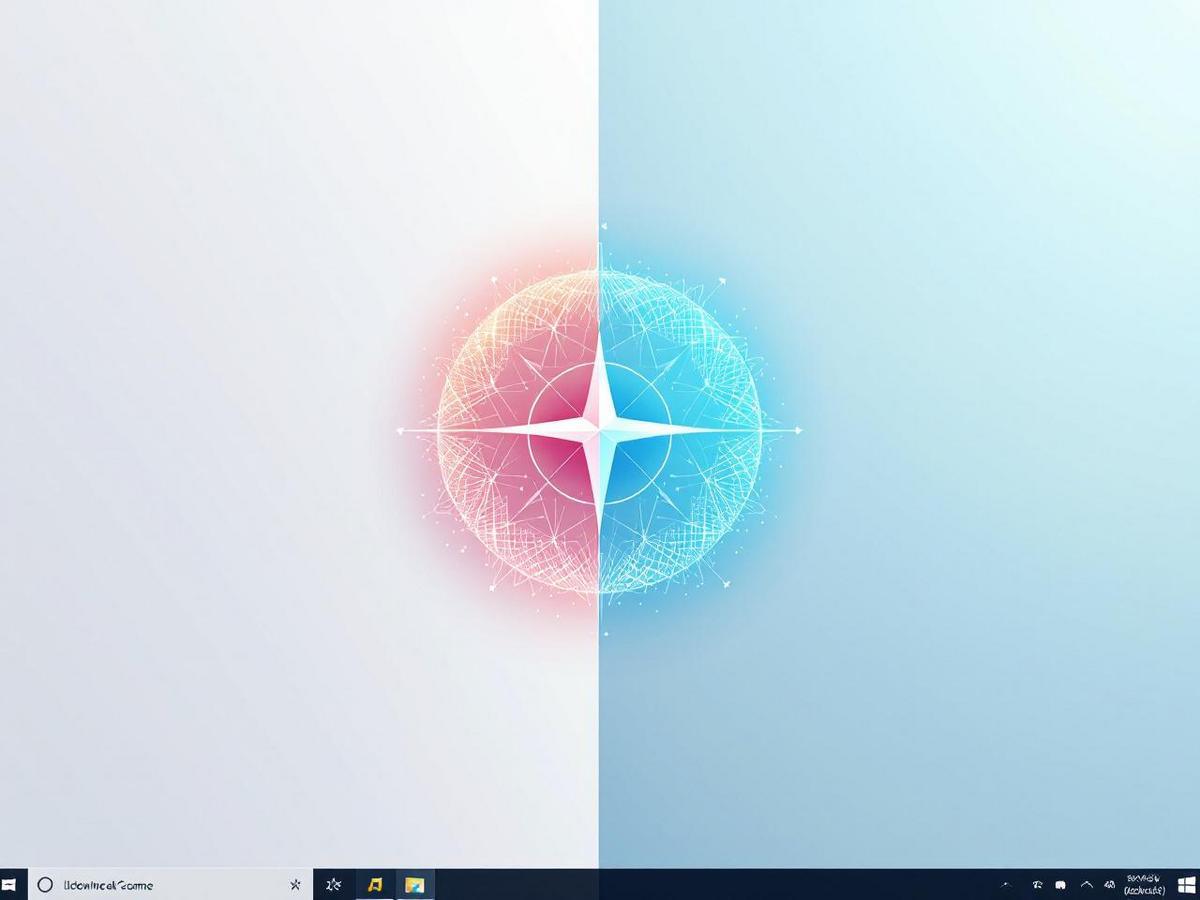Click the star icon inside search box
This screenshot has height=900, width=1200.
(x=295, y=885)
